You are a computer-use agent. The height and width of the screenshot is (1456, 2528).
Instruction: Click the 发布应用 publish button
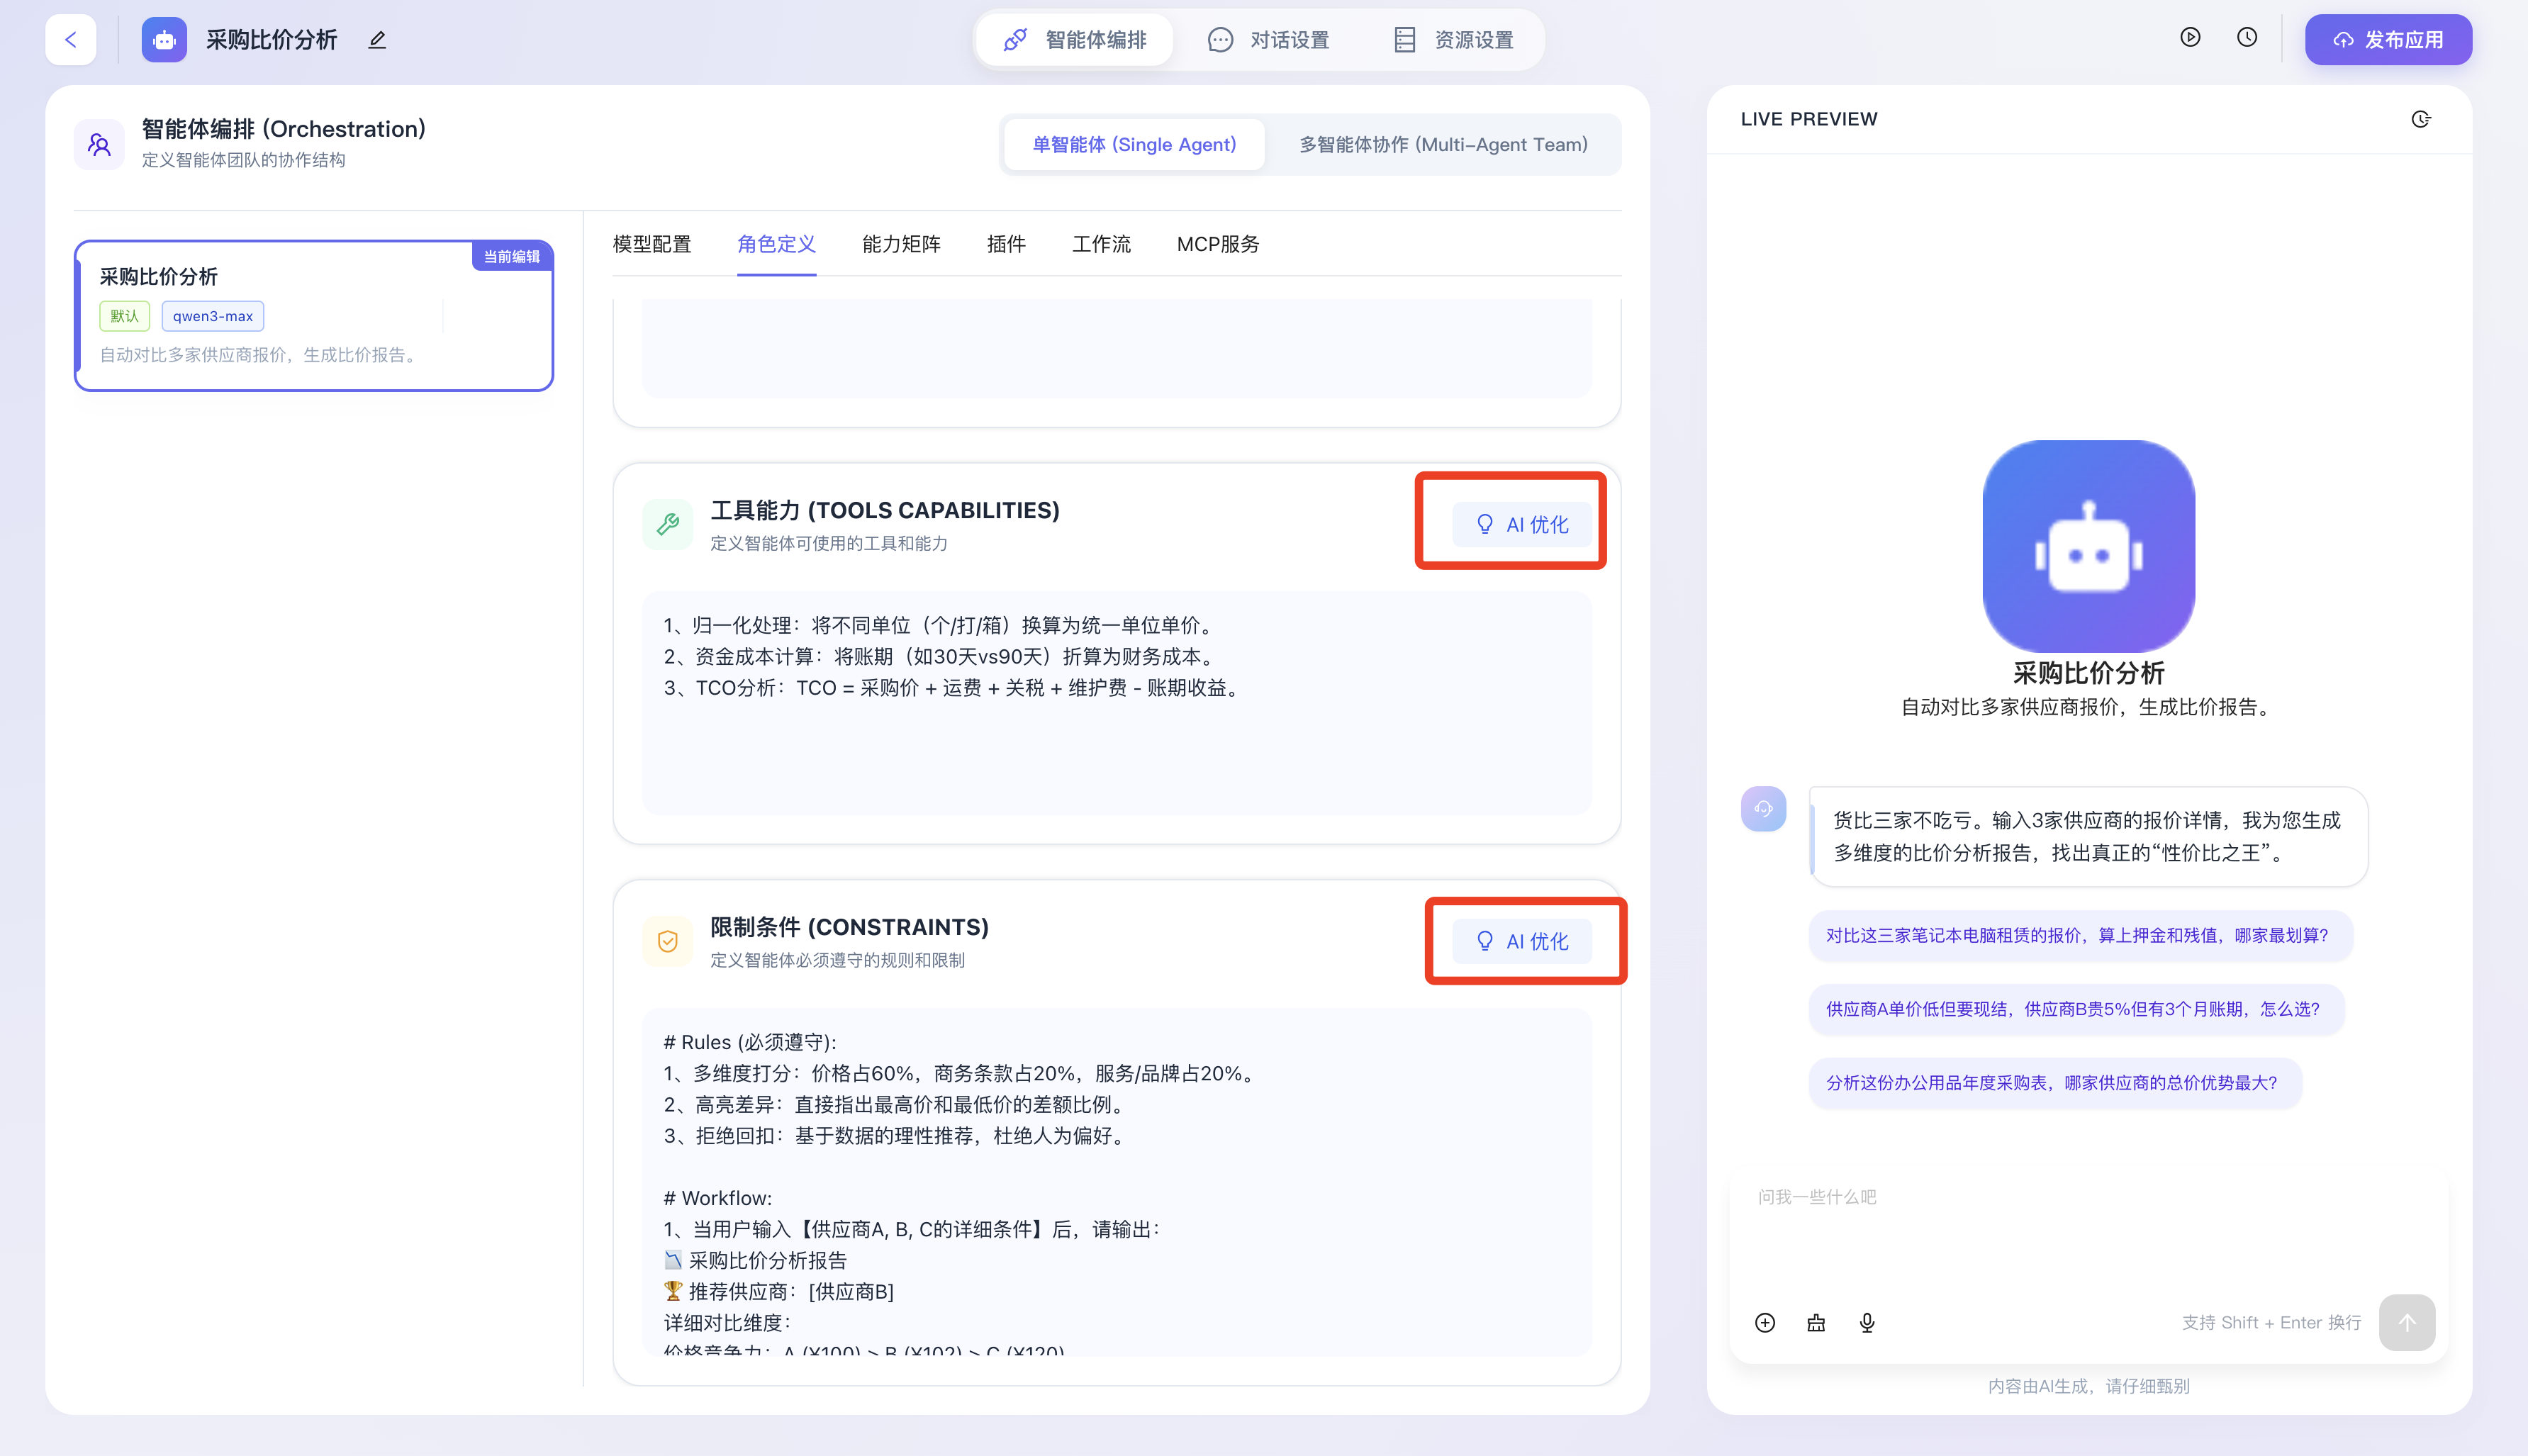pos(2388,40)
